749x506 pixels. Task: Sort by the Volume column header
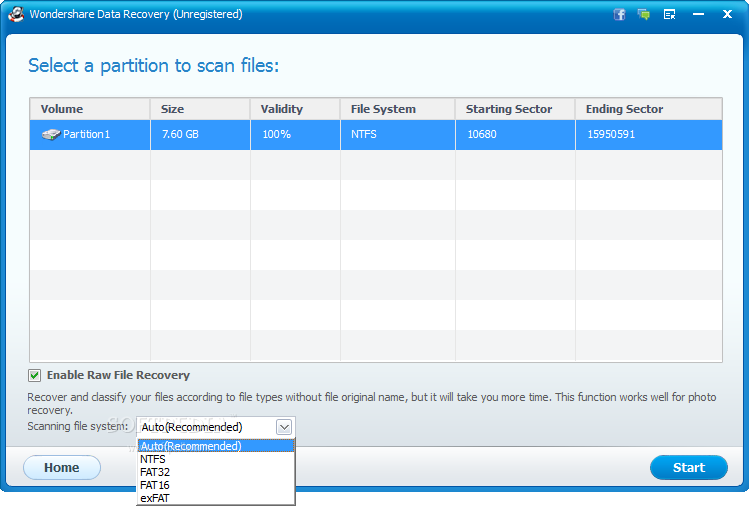click(x=90, y=109)
